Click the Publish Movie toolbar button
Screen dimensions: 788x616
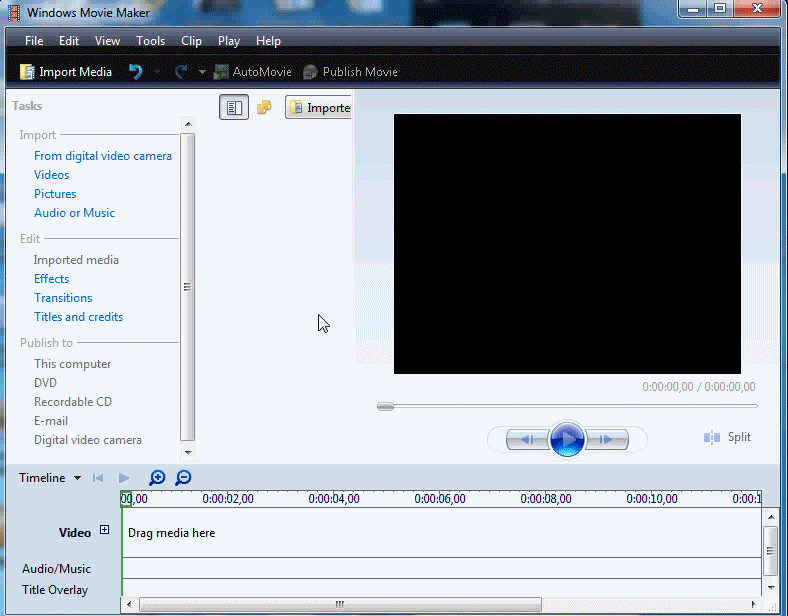tap(350, 72)
